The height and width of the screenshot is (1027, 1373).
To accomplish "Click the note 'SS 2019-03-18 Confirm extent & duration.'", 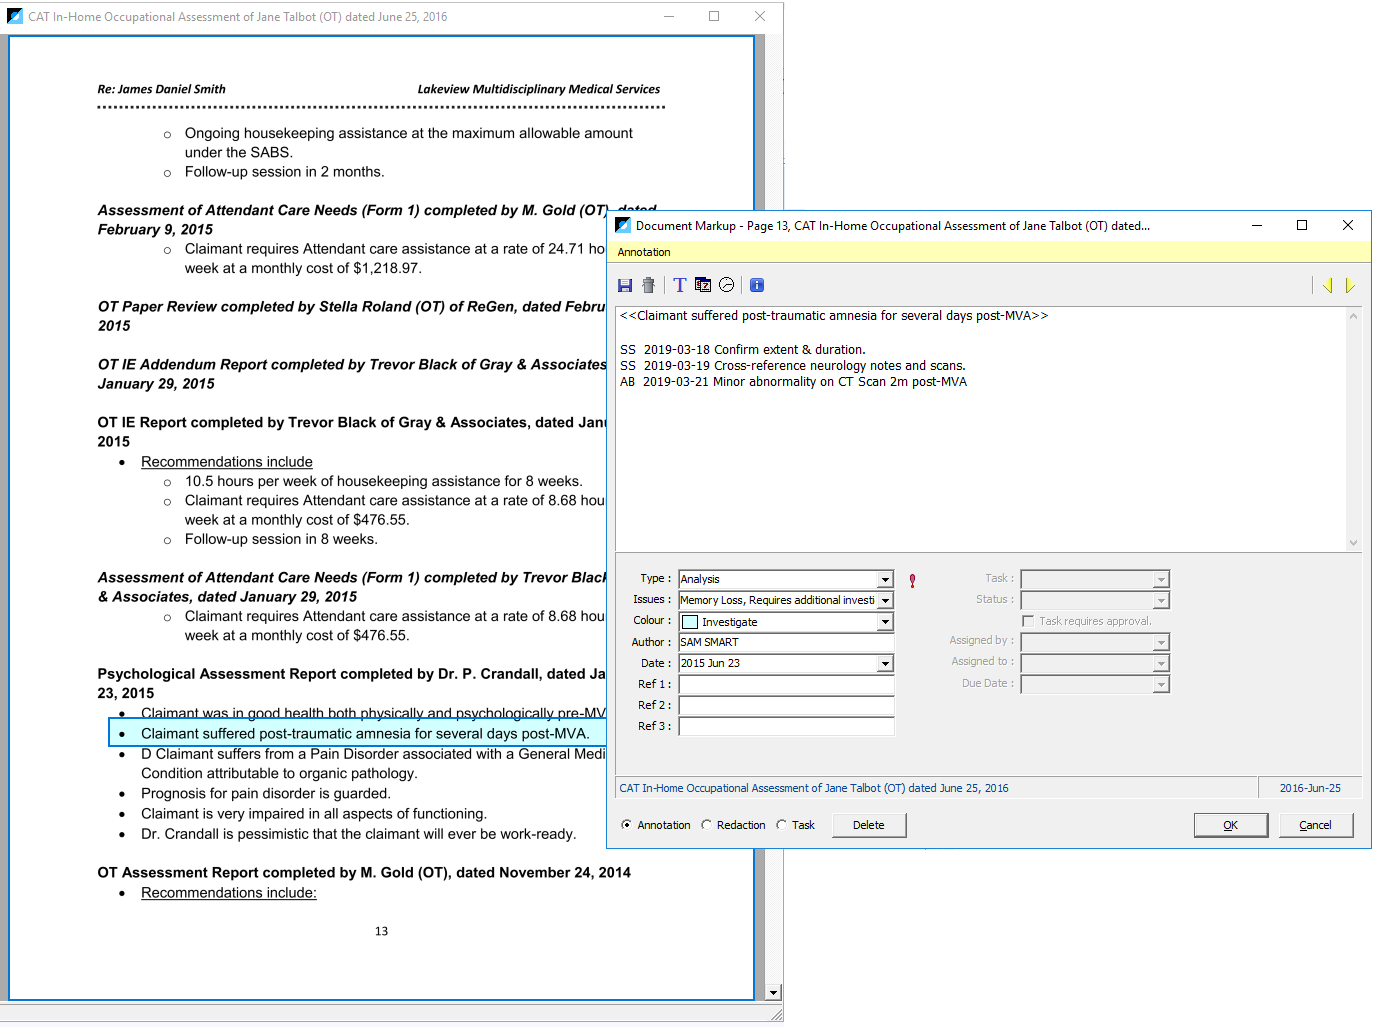I will click(x=743, y=350).
